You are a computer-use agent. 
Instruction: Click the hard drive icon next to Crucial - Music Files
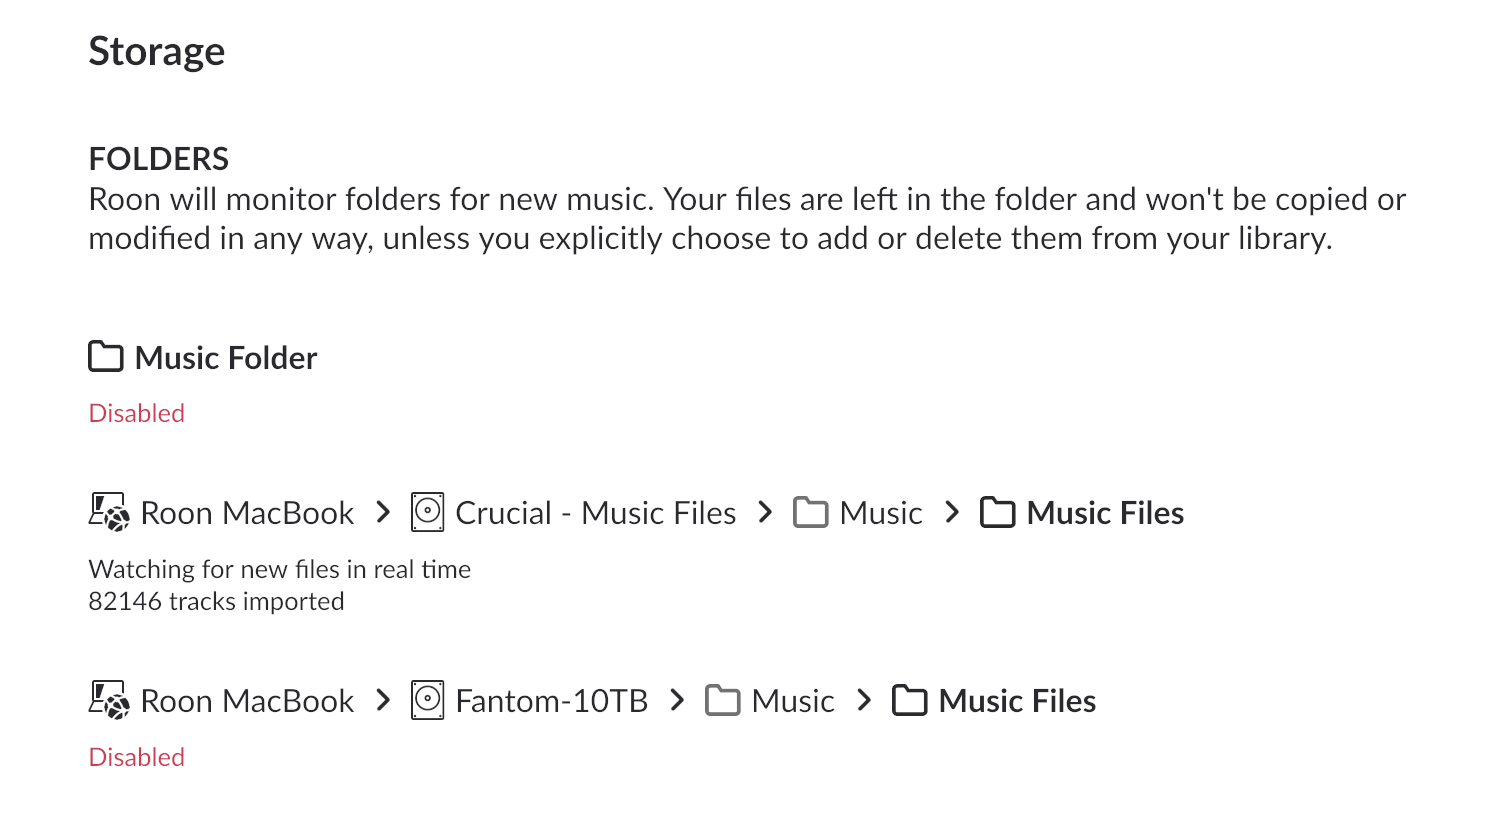428,512
